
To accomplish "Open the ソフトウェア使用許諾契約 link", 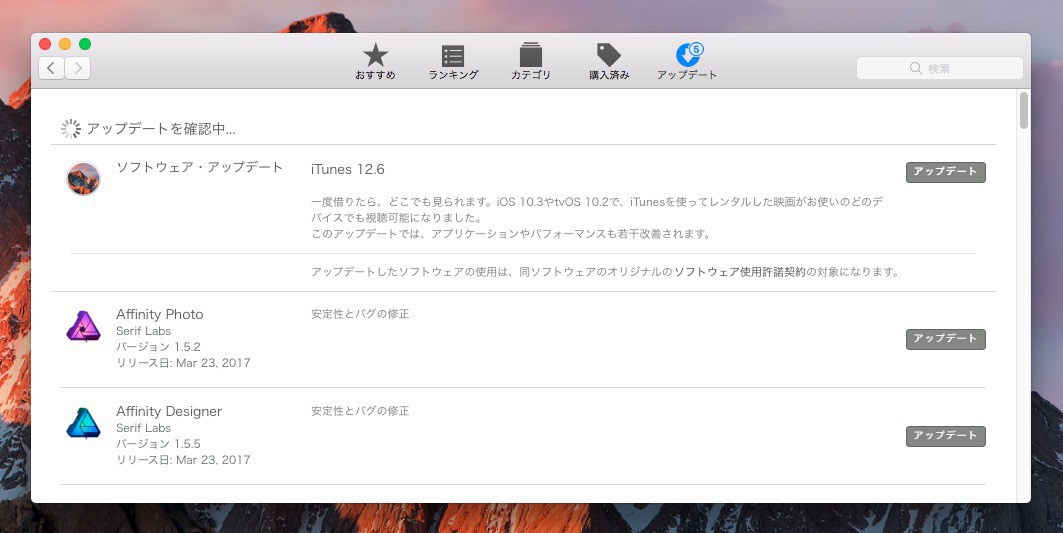I will coord(740,272).
